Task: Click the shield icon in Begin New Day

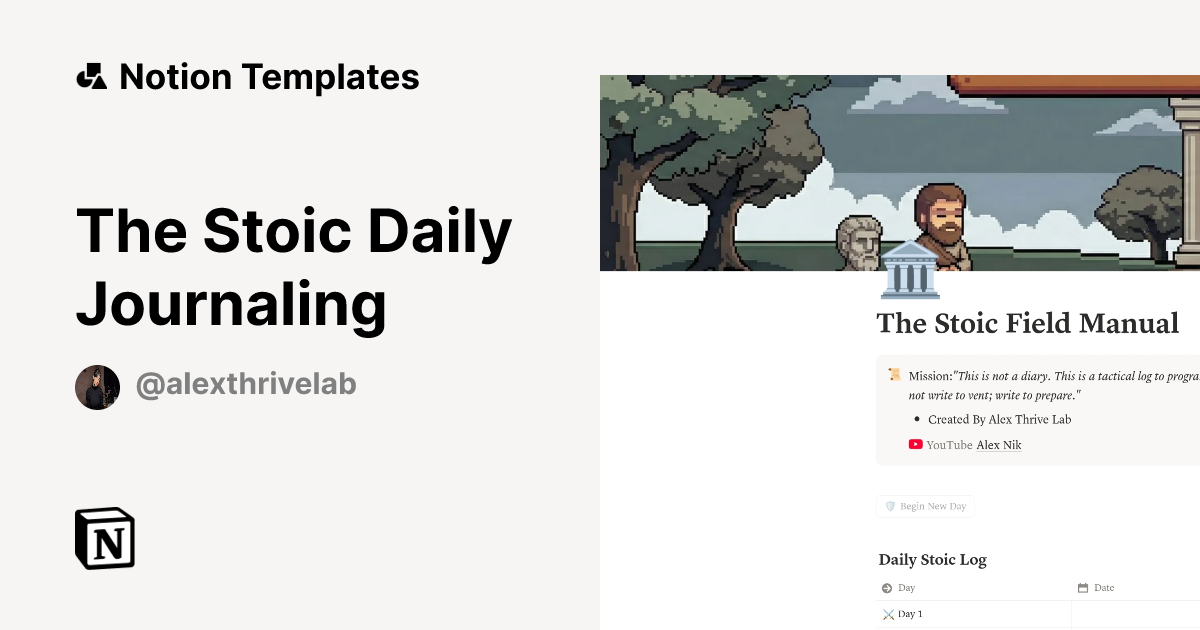Action: pos(890,506)
